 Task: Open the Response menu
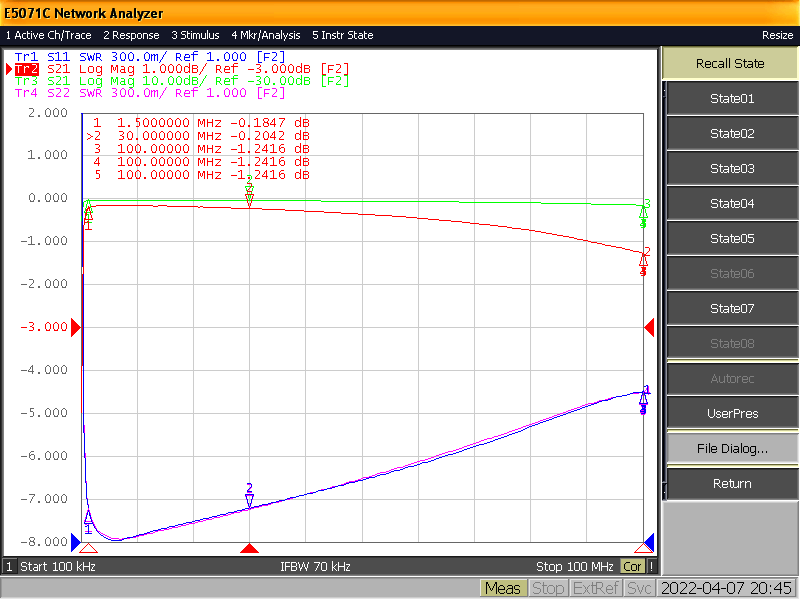(131, 35)
